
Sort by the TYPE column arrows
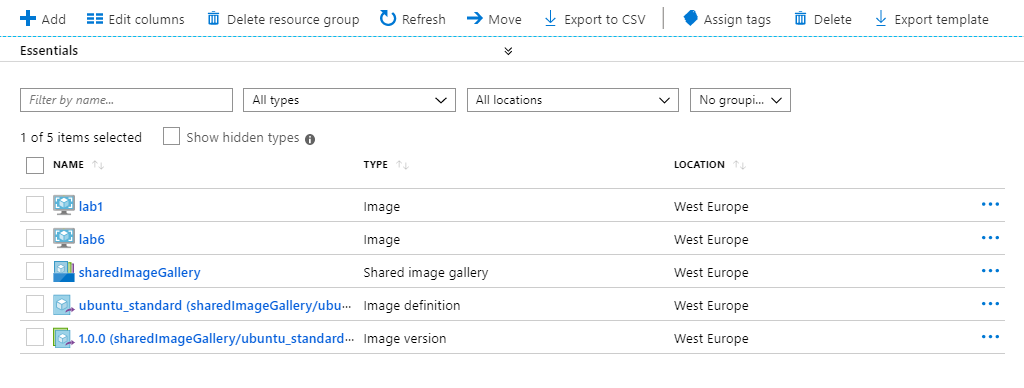(x=402, y=165)
